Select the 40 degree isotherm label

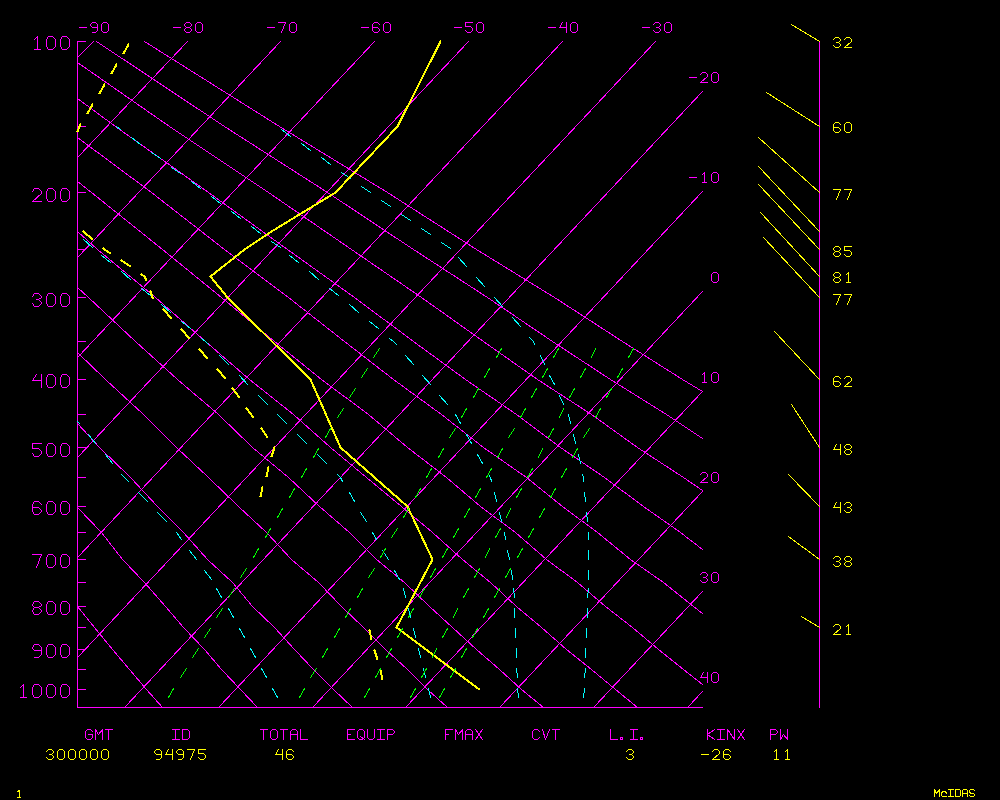click(709, 678)
